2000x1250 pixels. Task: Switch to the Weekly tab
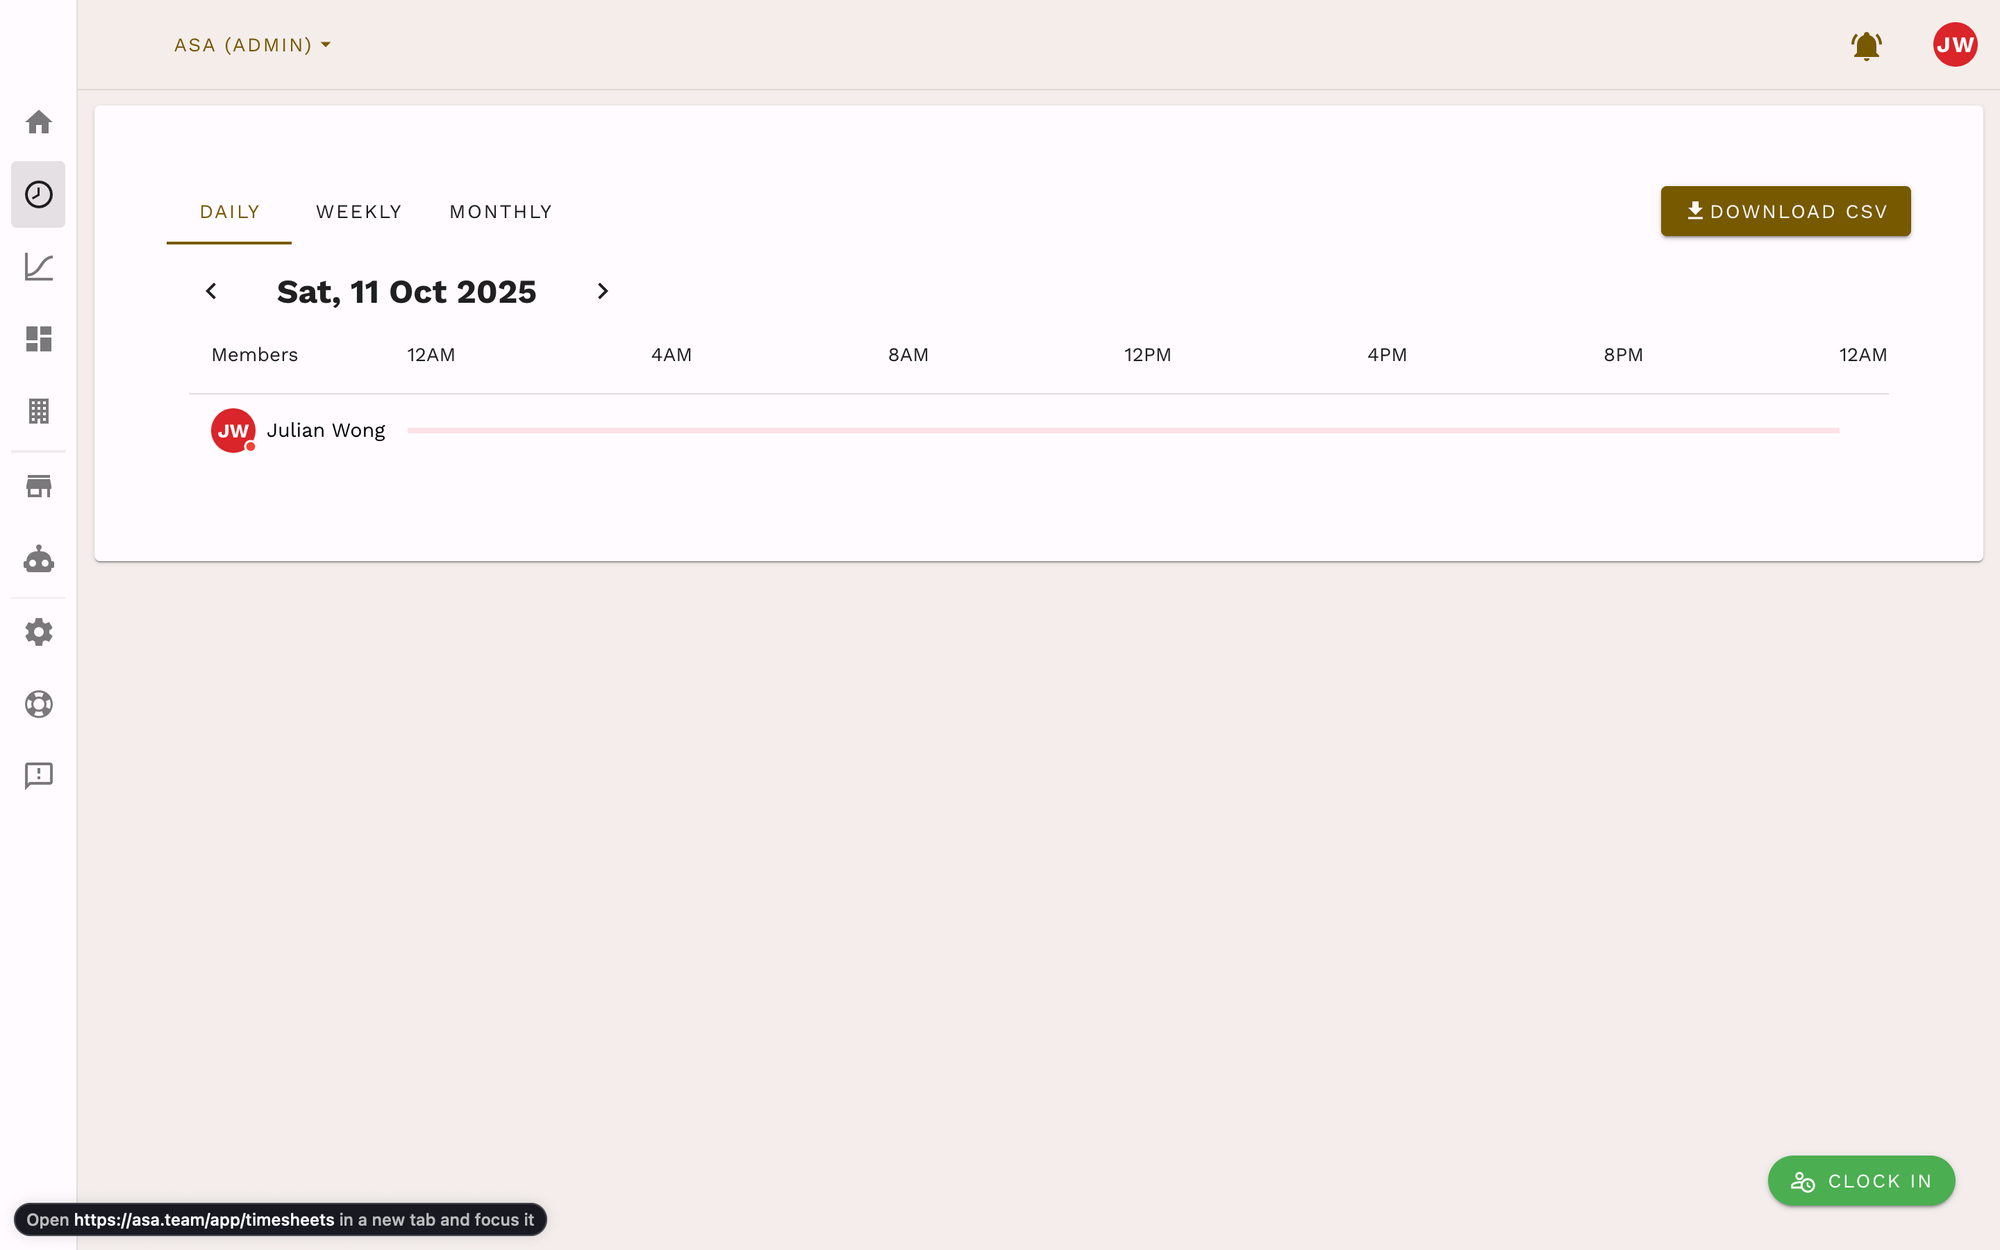click(x=359, y=212)
